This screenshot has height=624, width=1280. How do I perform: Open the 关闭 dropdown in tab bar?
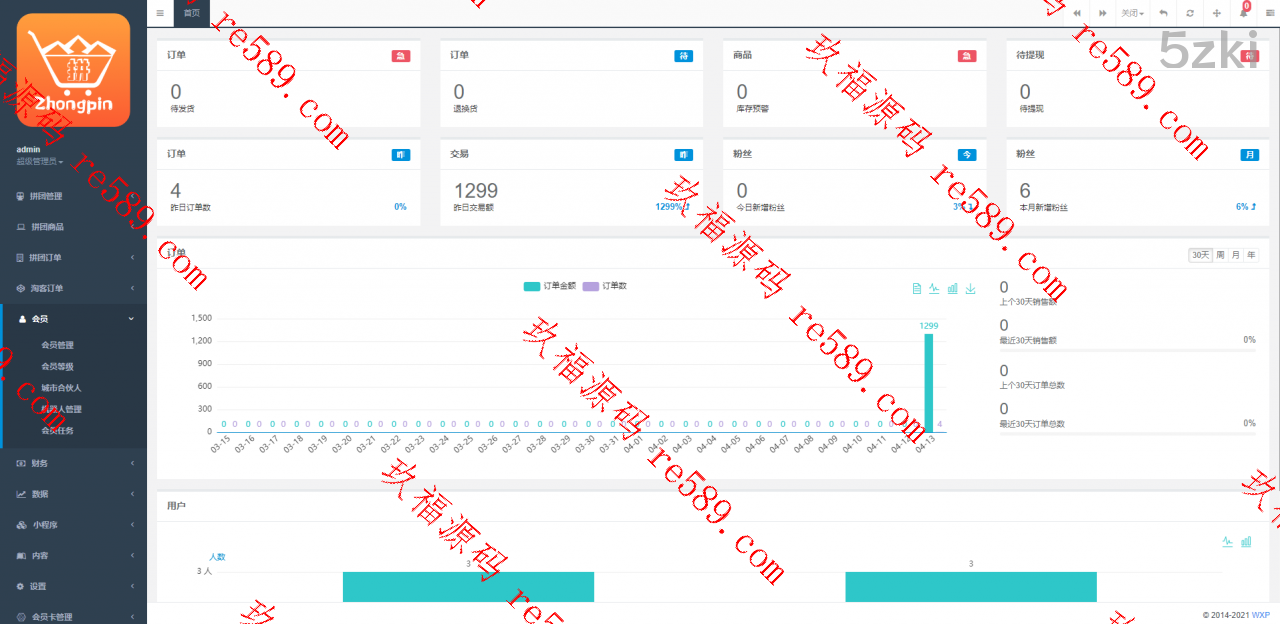pos(1132,13)
